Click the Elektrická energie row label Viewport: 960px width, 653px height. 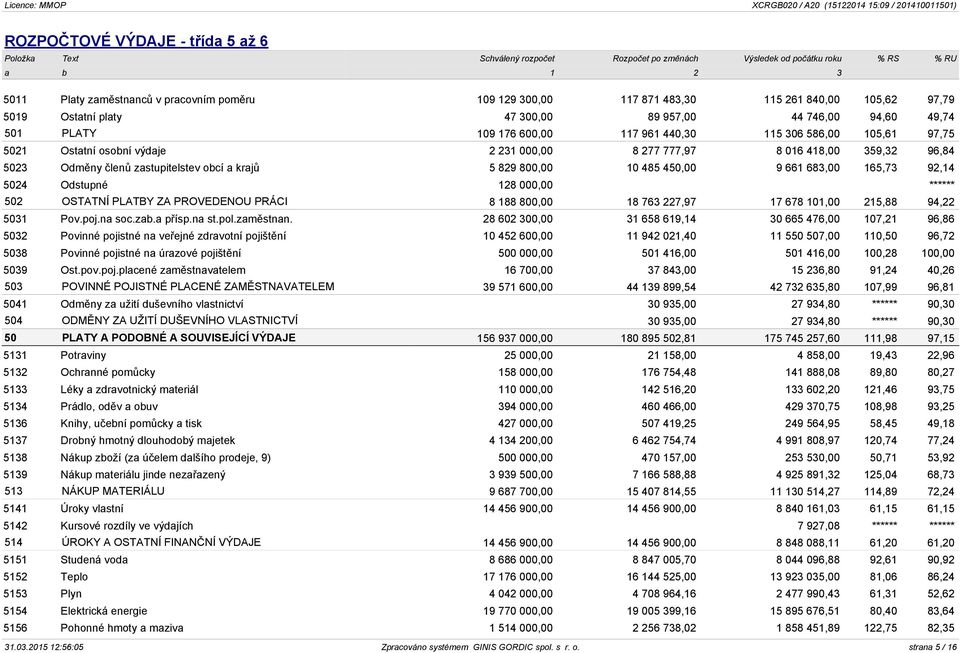coord(103,611)
